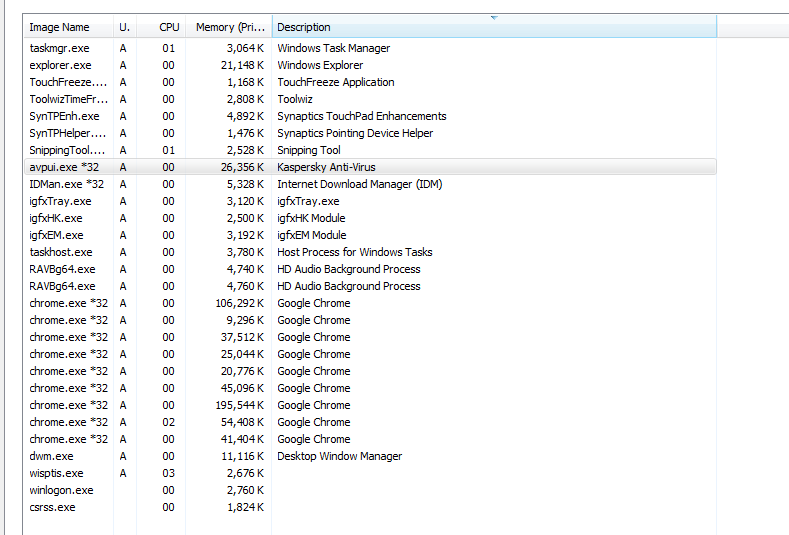
Task: Click the 11,116 K memory value
Action: 242,456
